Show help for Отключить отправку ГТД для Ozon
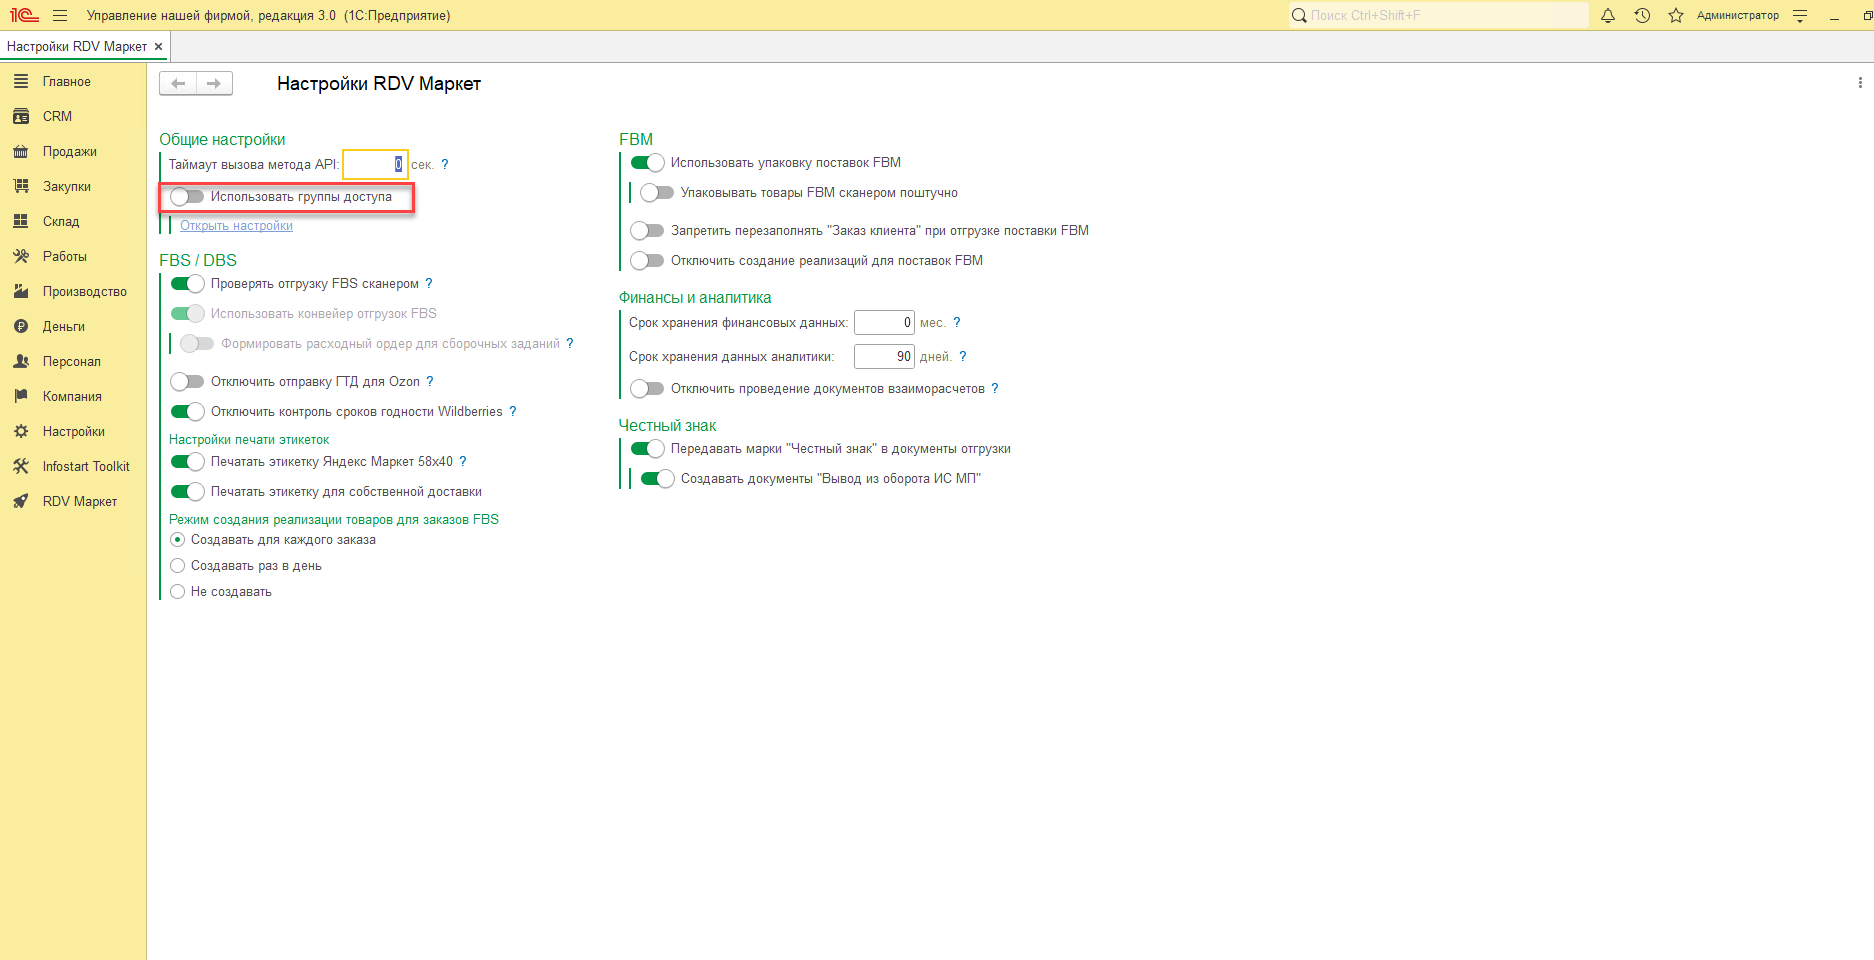This screenshot has width=1874, height=960. pos(430,381)
